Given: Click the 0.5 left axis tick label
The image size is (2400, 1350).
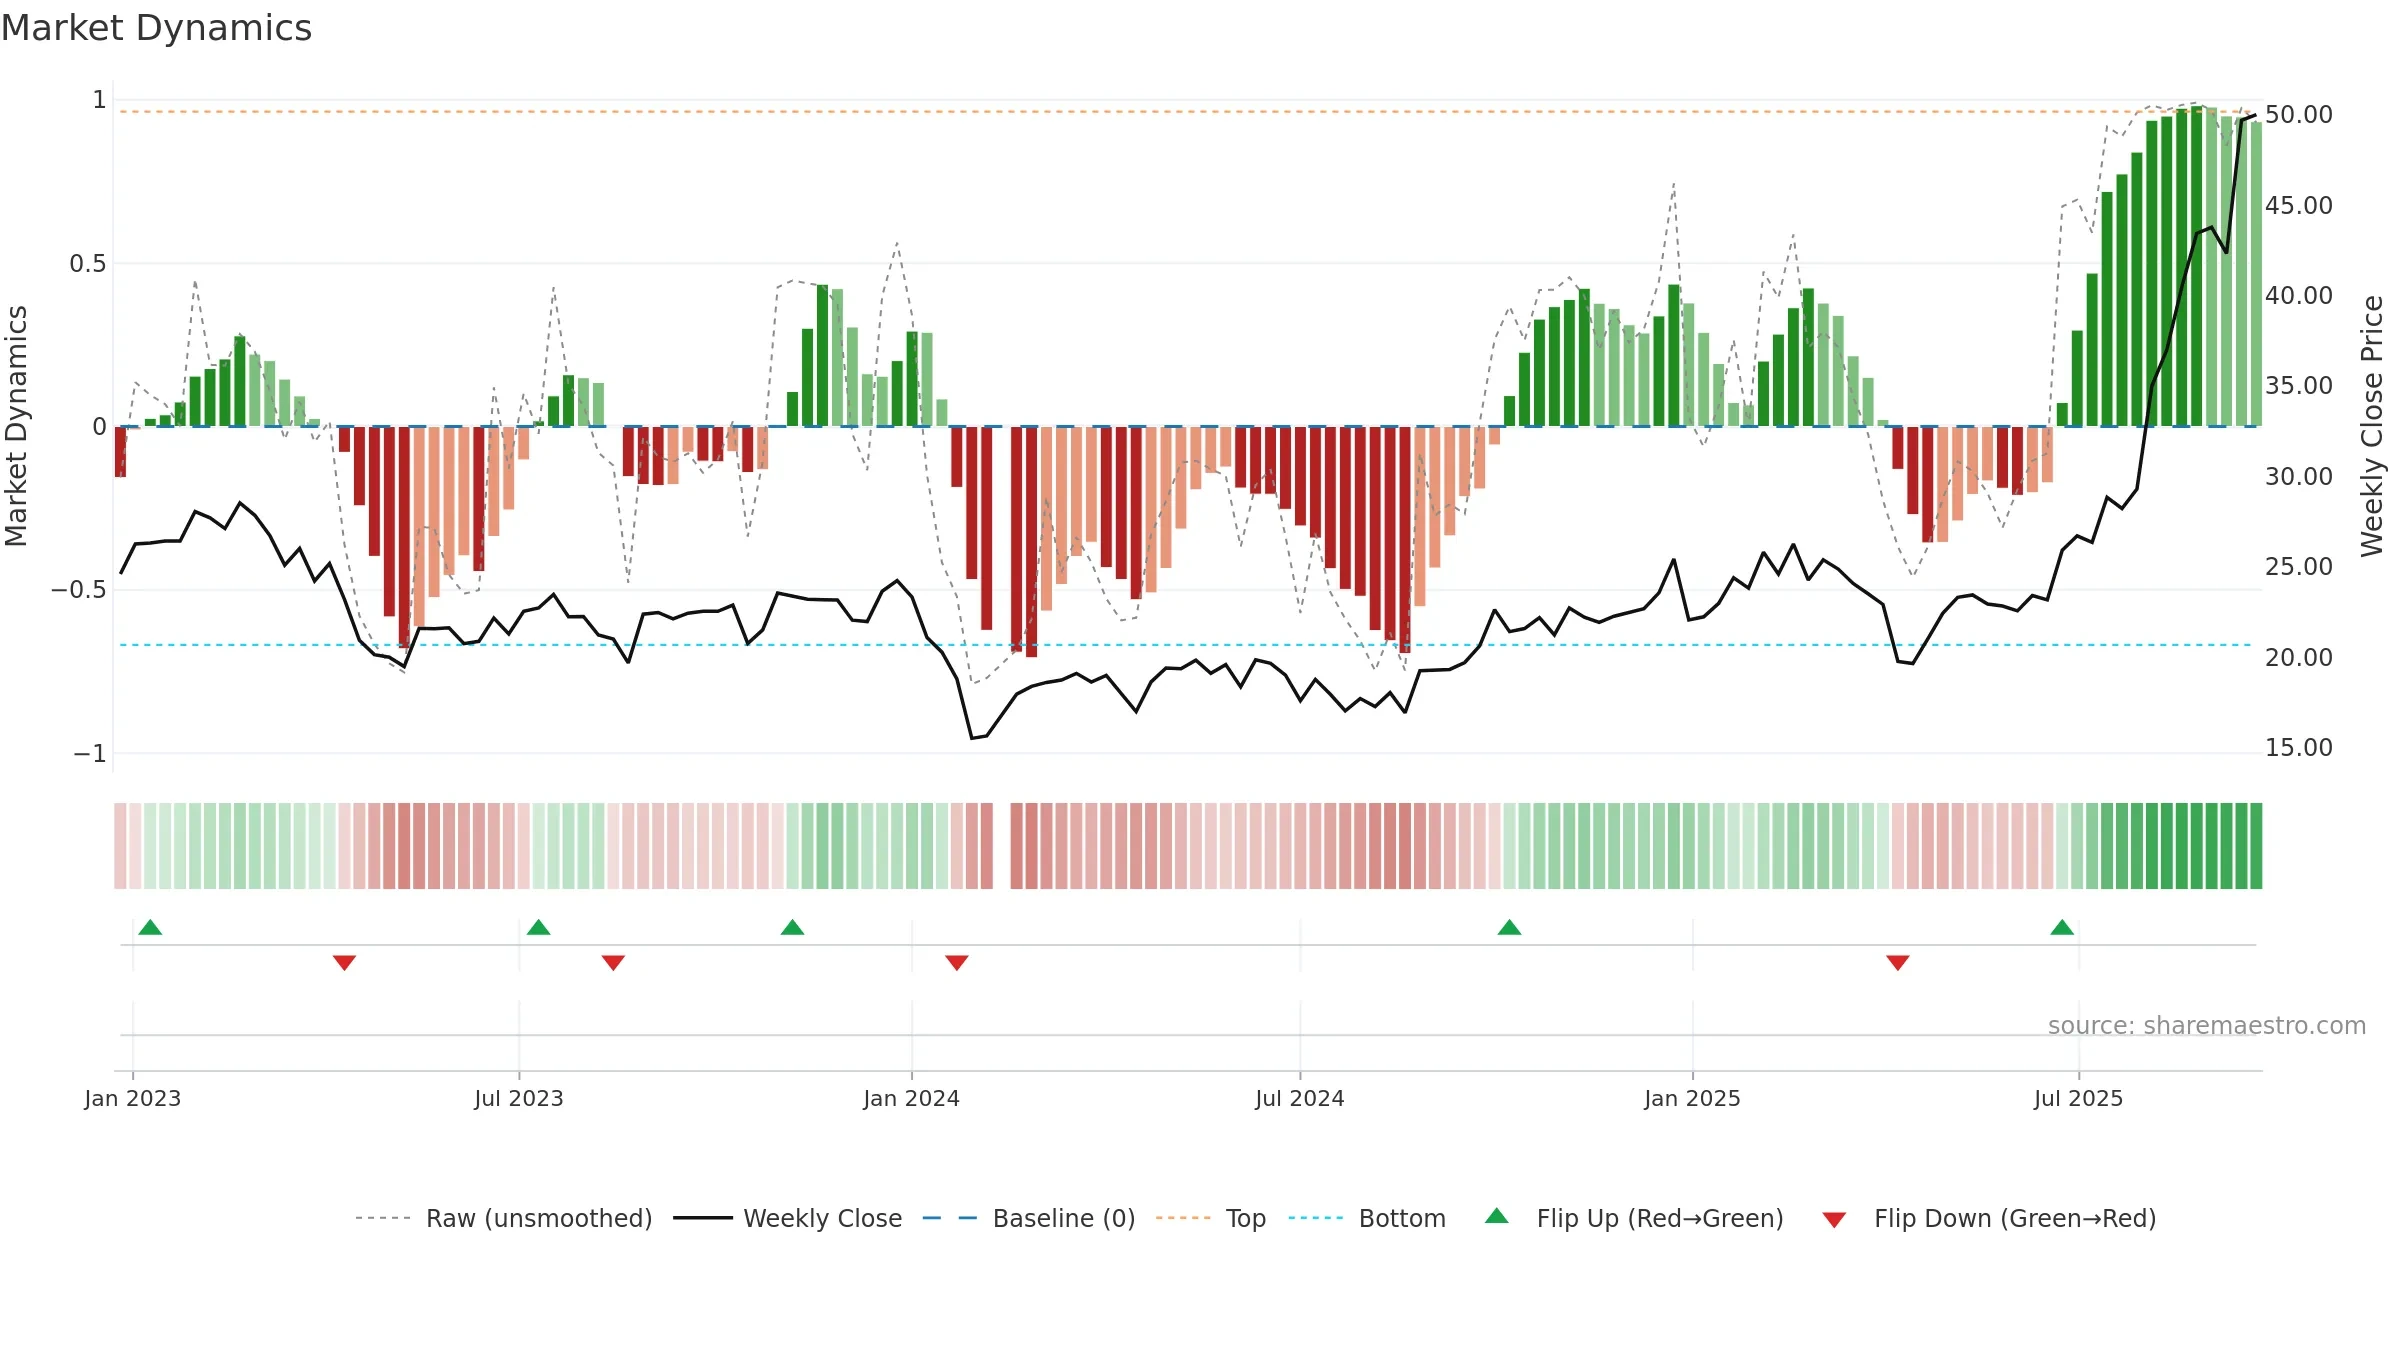Looking at the screenshot, I should tap(88, 263).
